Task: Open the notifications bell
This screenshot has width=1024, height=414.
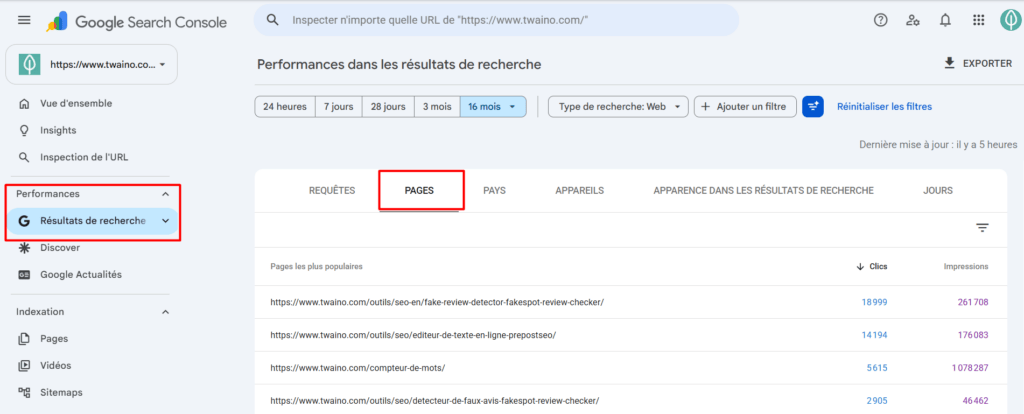Action: tap(945, 20)
